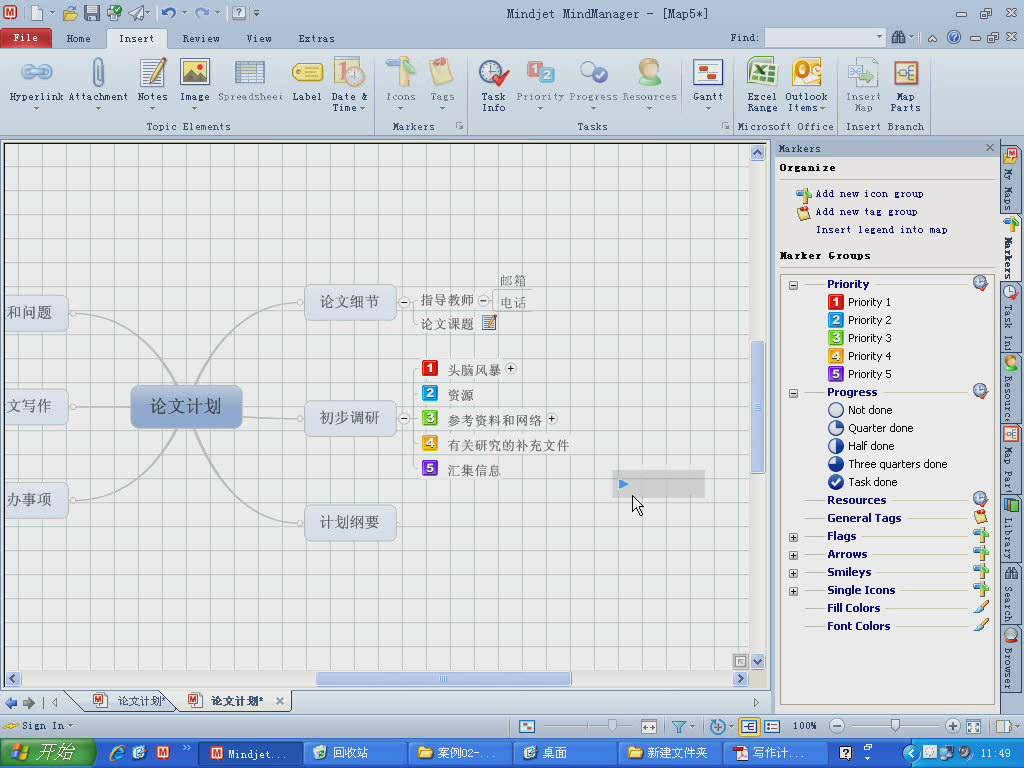Open the Sign In menu

(40, 726)
